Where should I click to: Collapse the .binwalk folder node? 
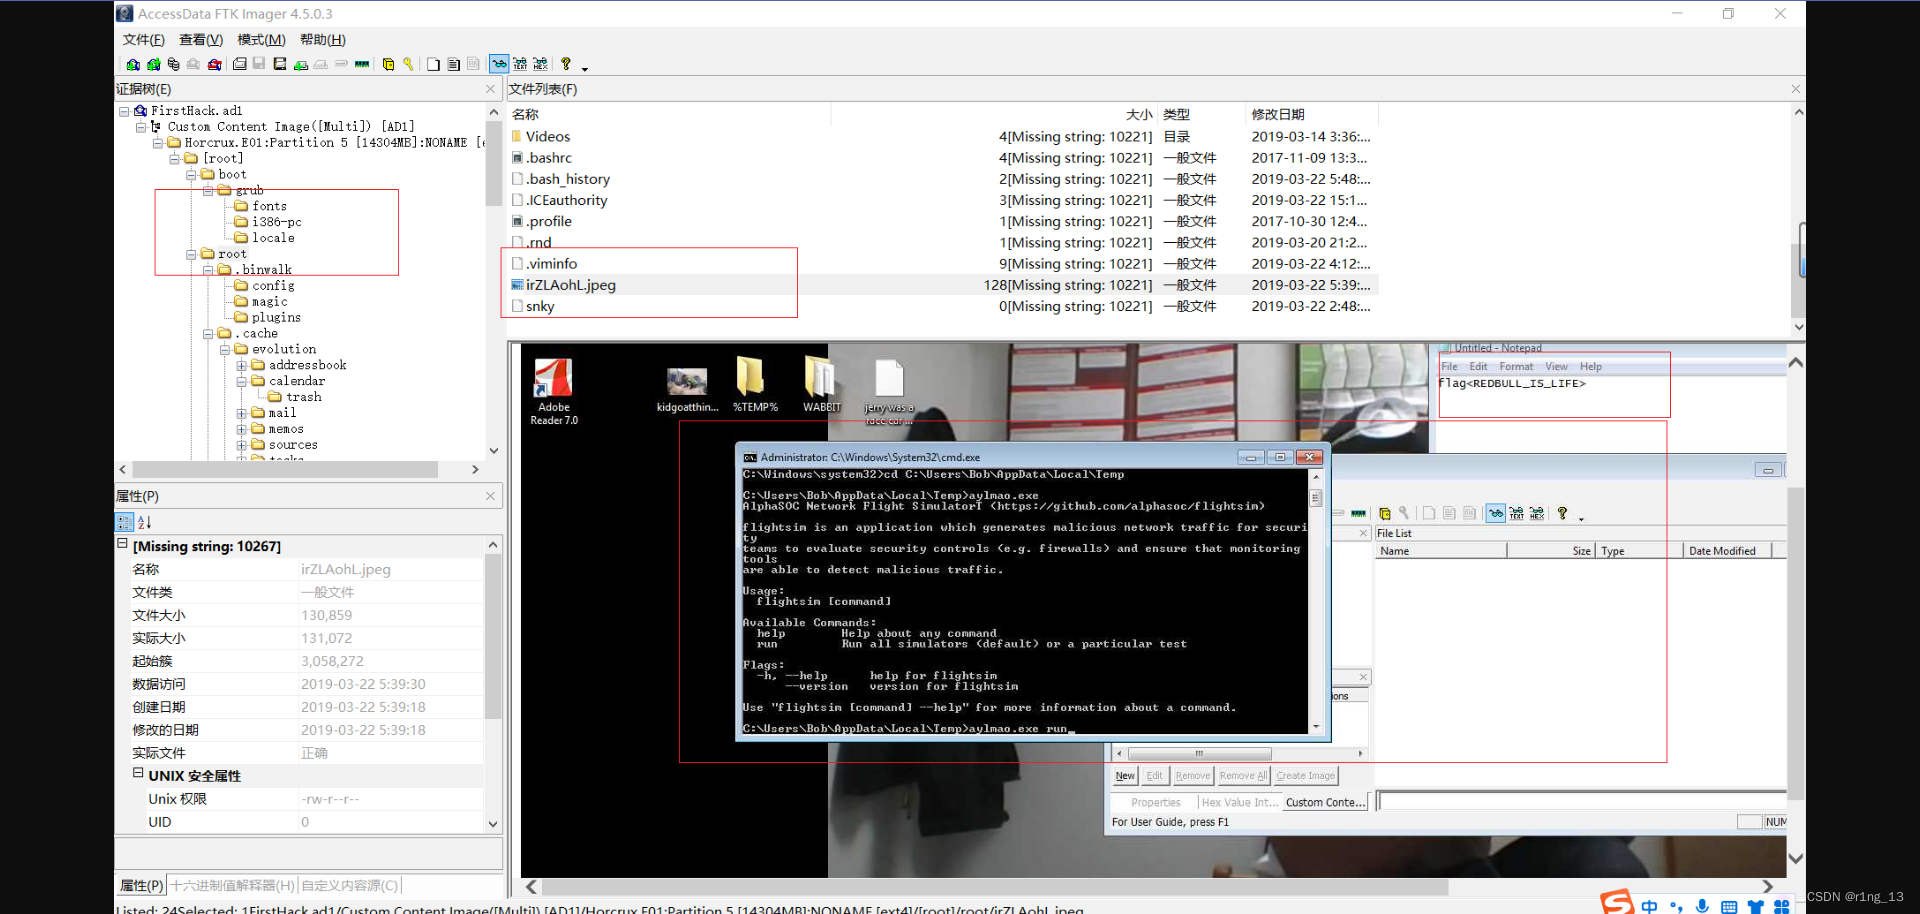tap(208, 270)
